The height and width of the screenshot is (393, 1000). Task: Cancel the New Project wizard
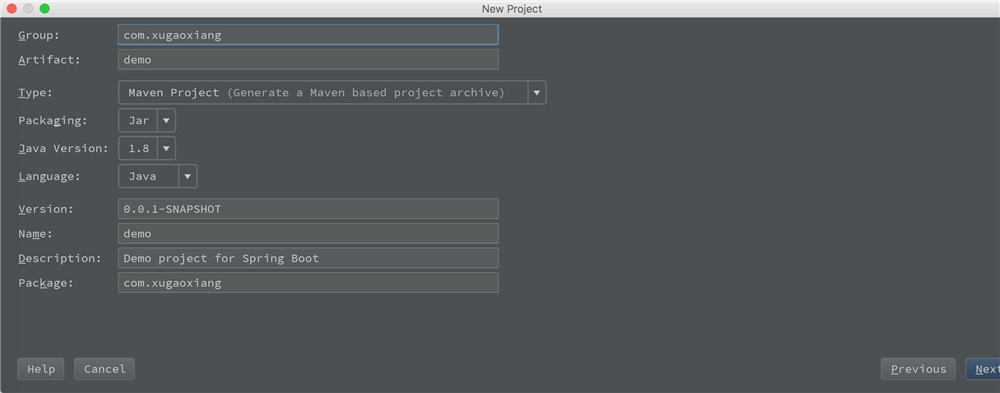[x=105, y=369]
